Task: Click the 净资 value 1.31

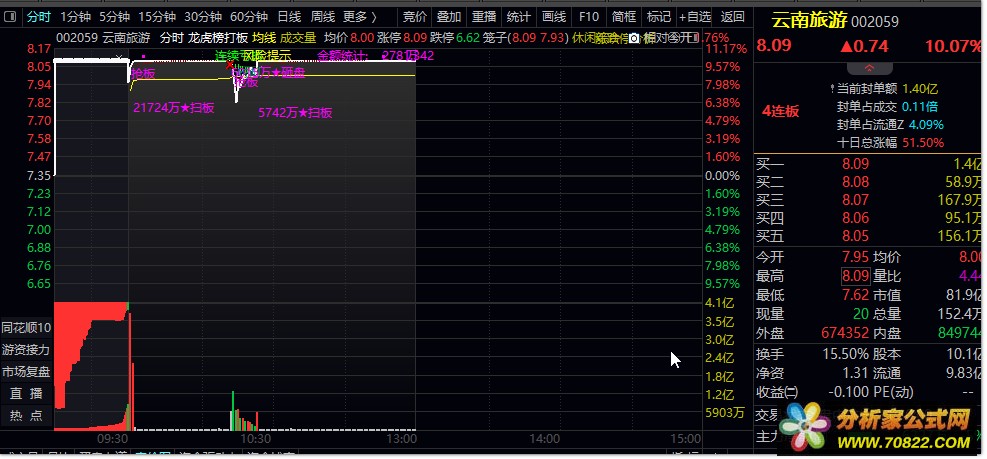Action: (x=855, y=373)
